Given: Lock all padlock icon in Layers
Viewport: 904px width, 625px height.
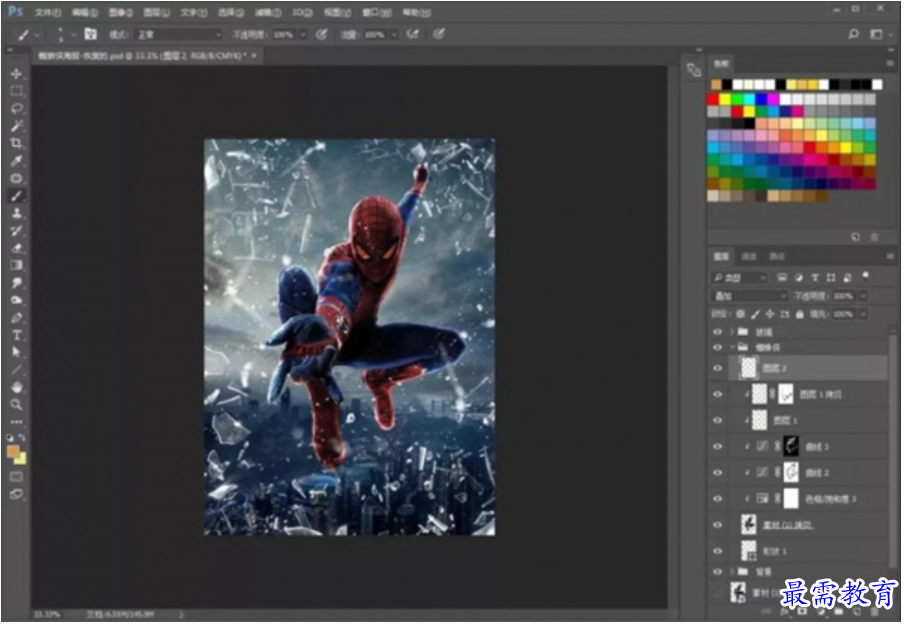Looking at the screenshot, I should [x=800, y=314].
